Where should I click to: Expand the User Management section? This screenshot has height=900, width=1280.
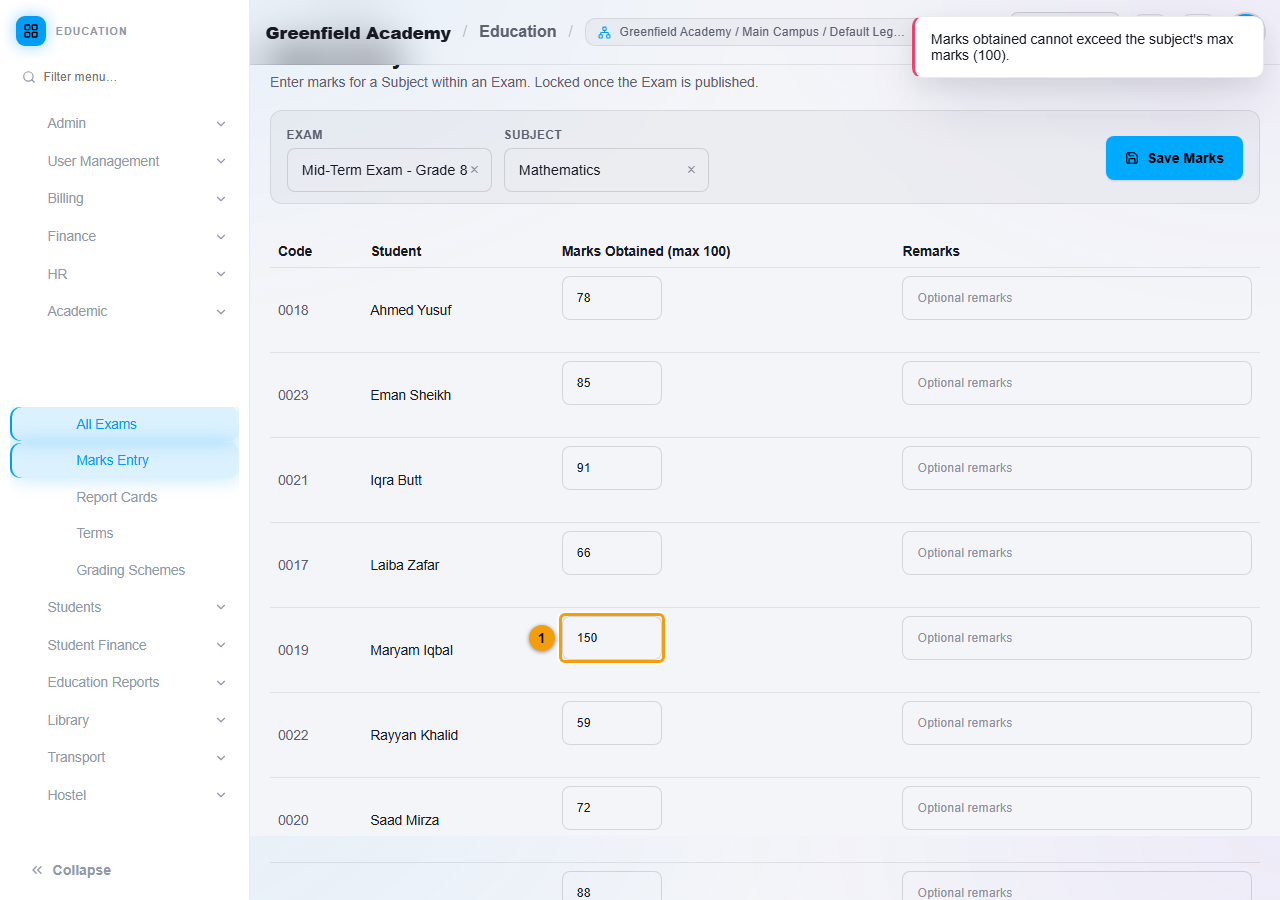[x=221, y=161]
